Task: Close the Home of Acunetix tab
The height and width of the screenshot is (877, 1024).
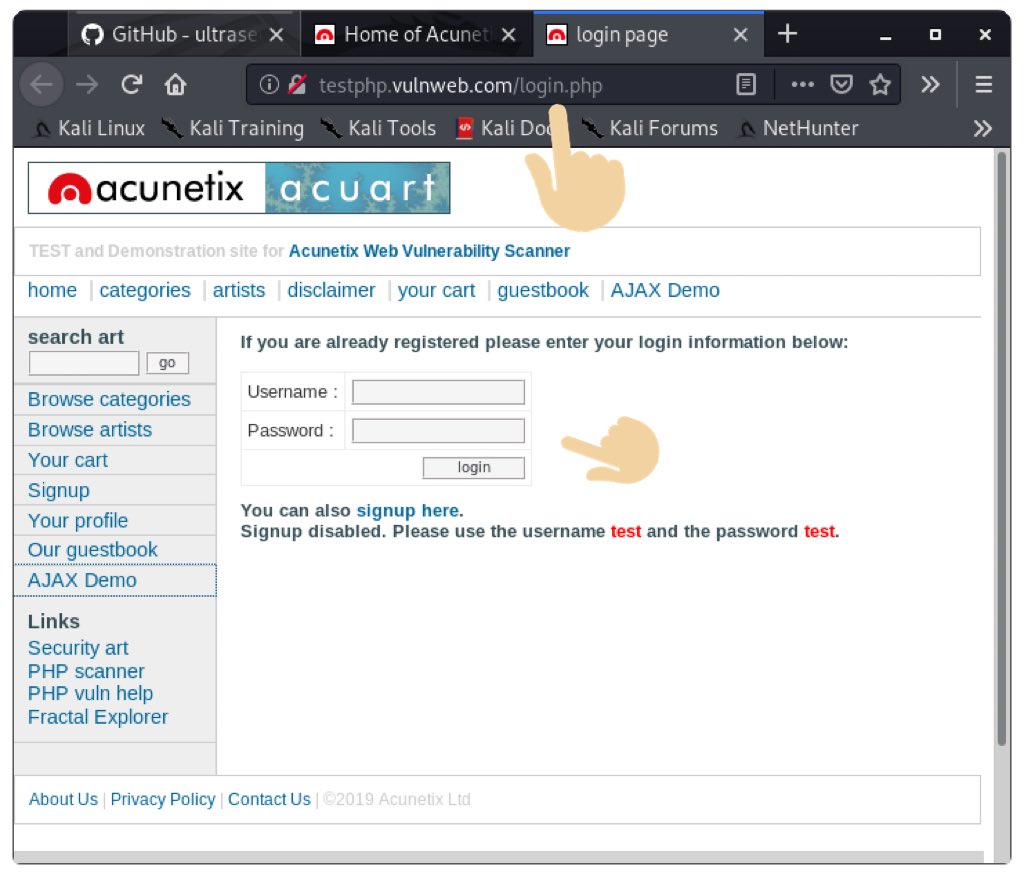Action: 508,35
